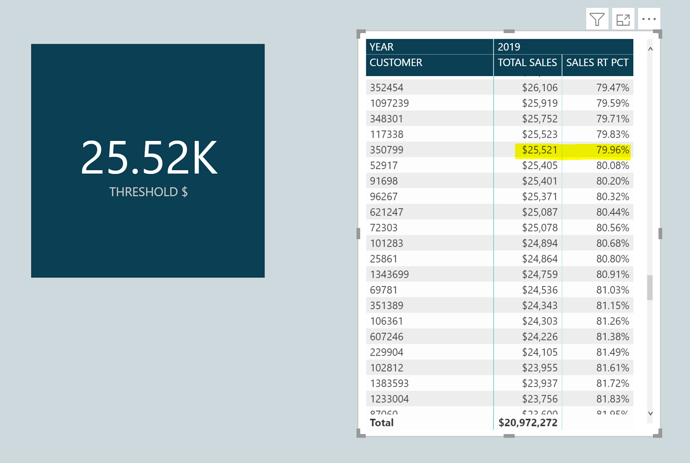Click the Focus mode icon
This screenshot has width=690, height=463.
pos(623,19)
